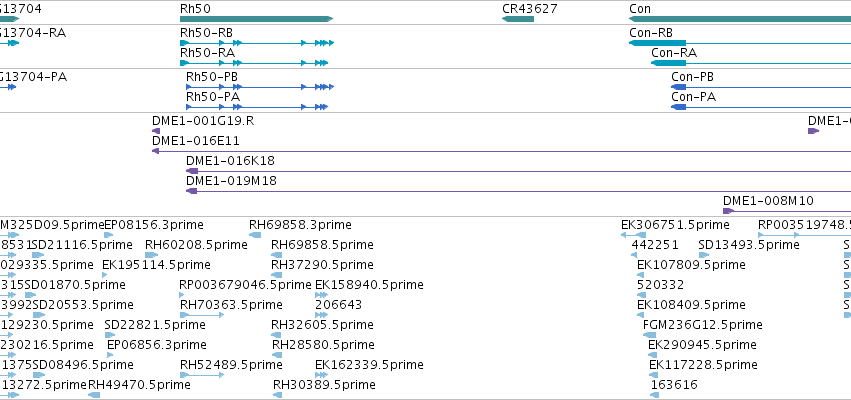The image size is (851, 400).
Task: Click the Rh50 gene label
Action: click(x=195, y=9)
